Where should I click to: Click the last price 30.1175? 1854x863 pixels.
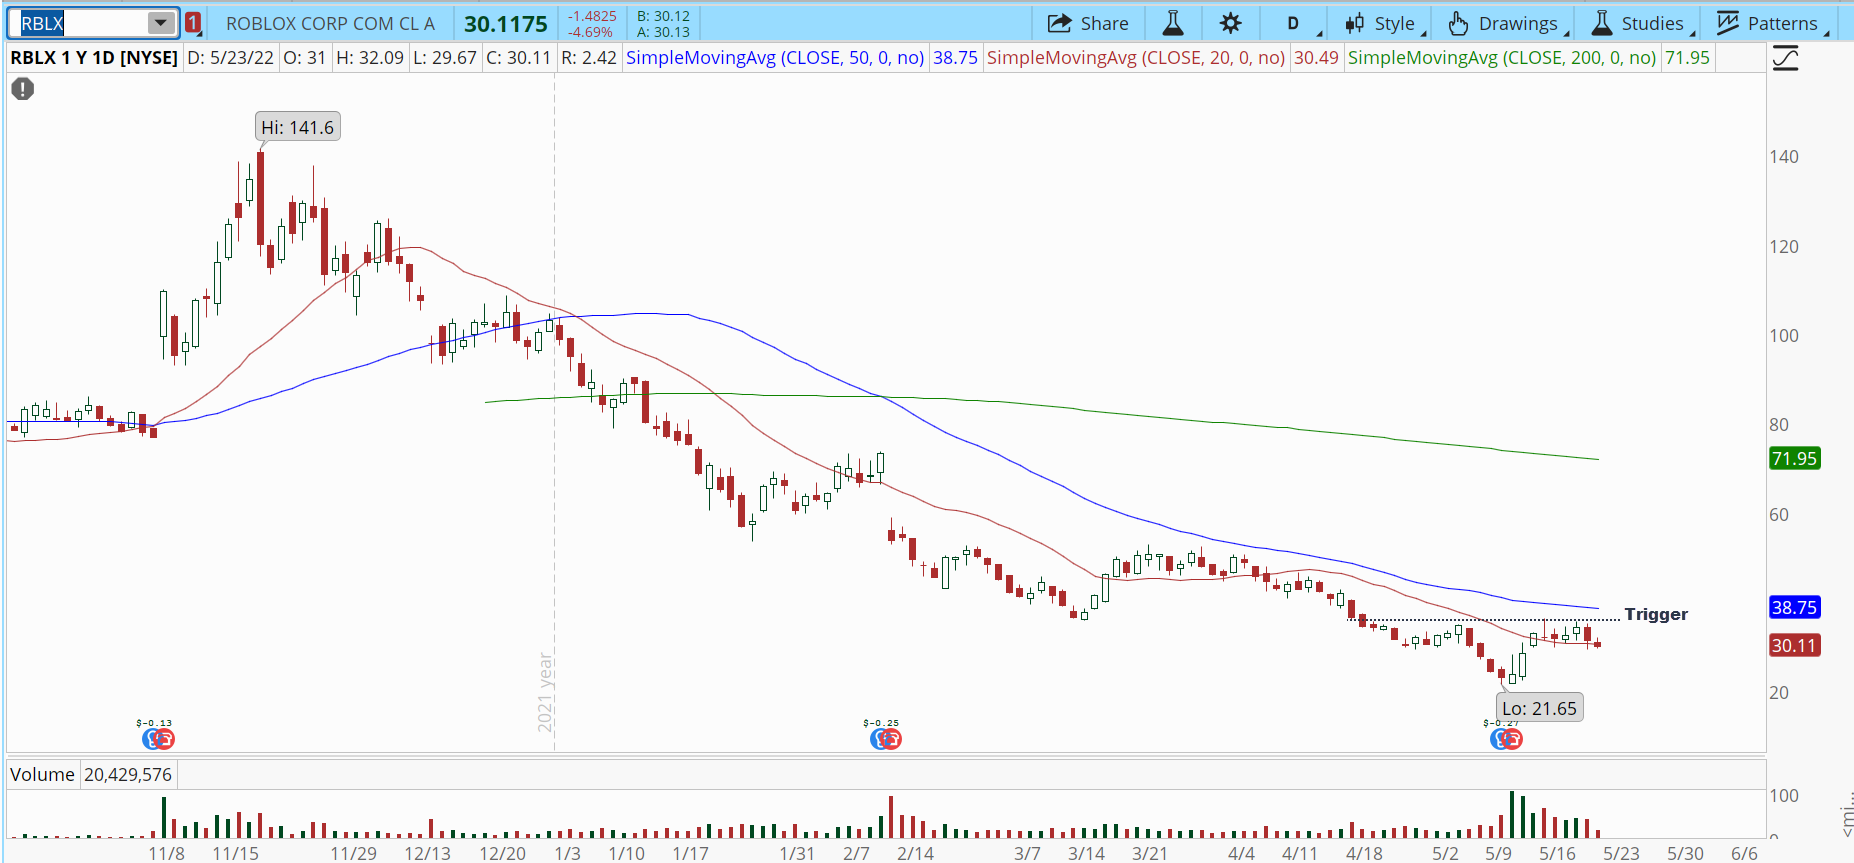tap(505, 24)
